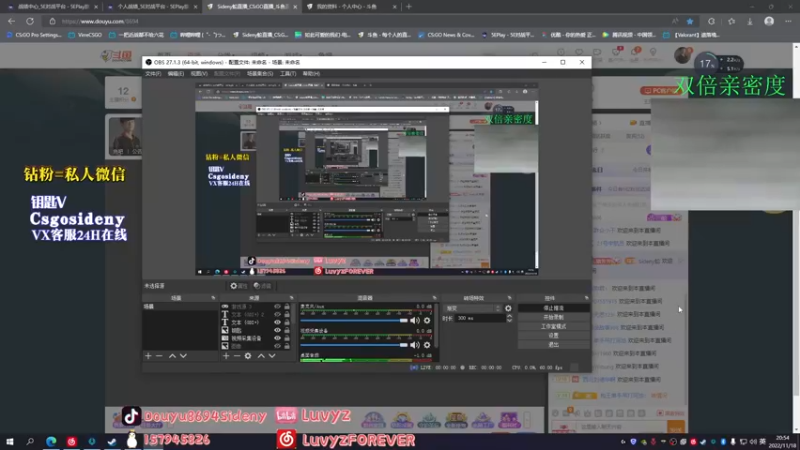Remove selected source with Sources minus icon

[x=237, y=356]
